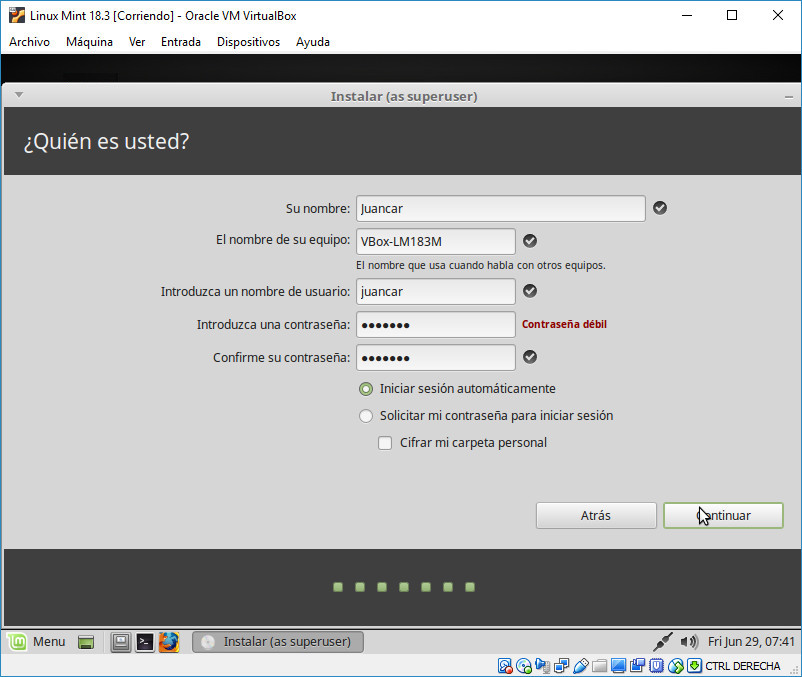This screenshot has height=677, width=802.
Task: Click the VirtualBox shared folders indicator
Action: [x=599, y=666]
